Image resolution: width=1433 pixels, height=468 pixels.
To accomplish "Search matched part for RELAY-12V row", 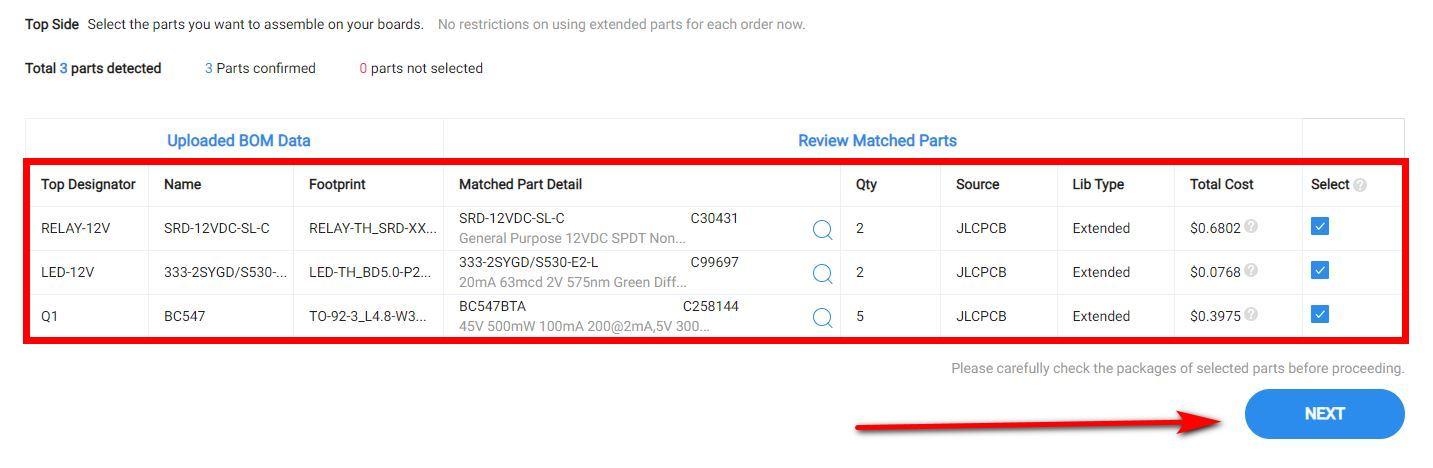I will coord(822,230).
